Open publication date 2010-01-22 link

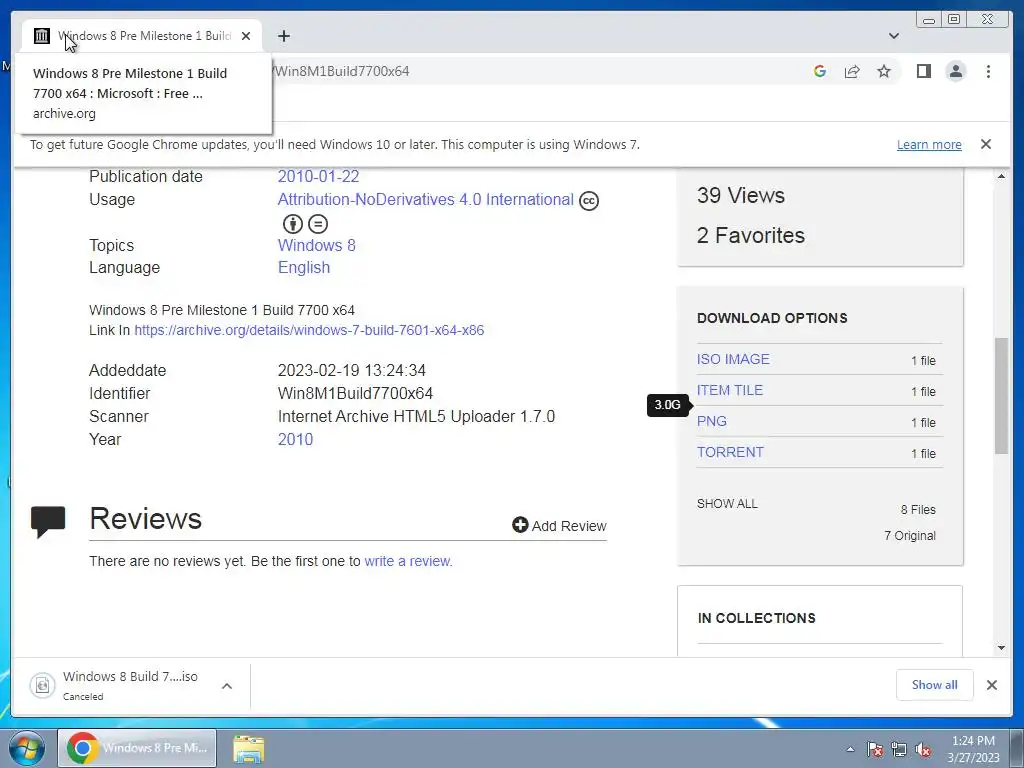(318, 176)
